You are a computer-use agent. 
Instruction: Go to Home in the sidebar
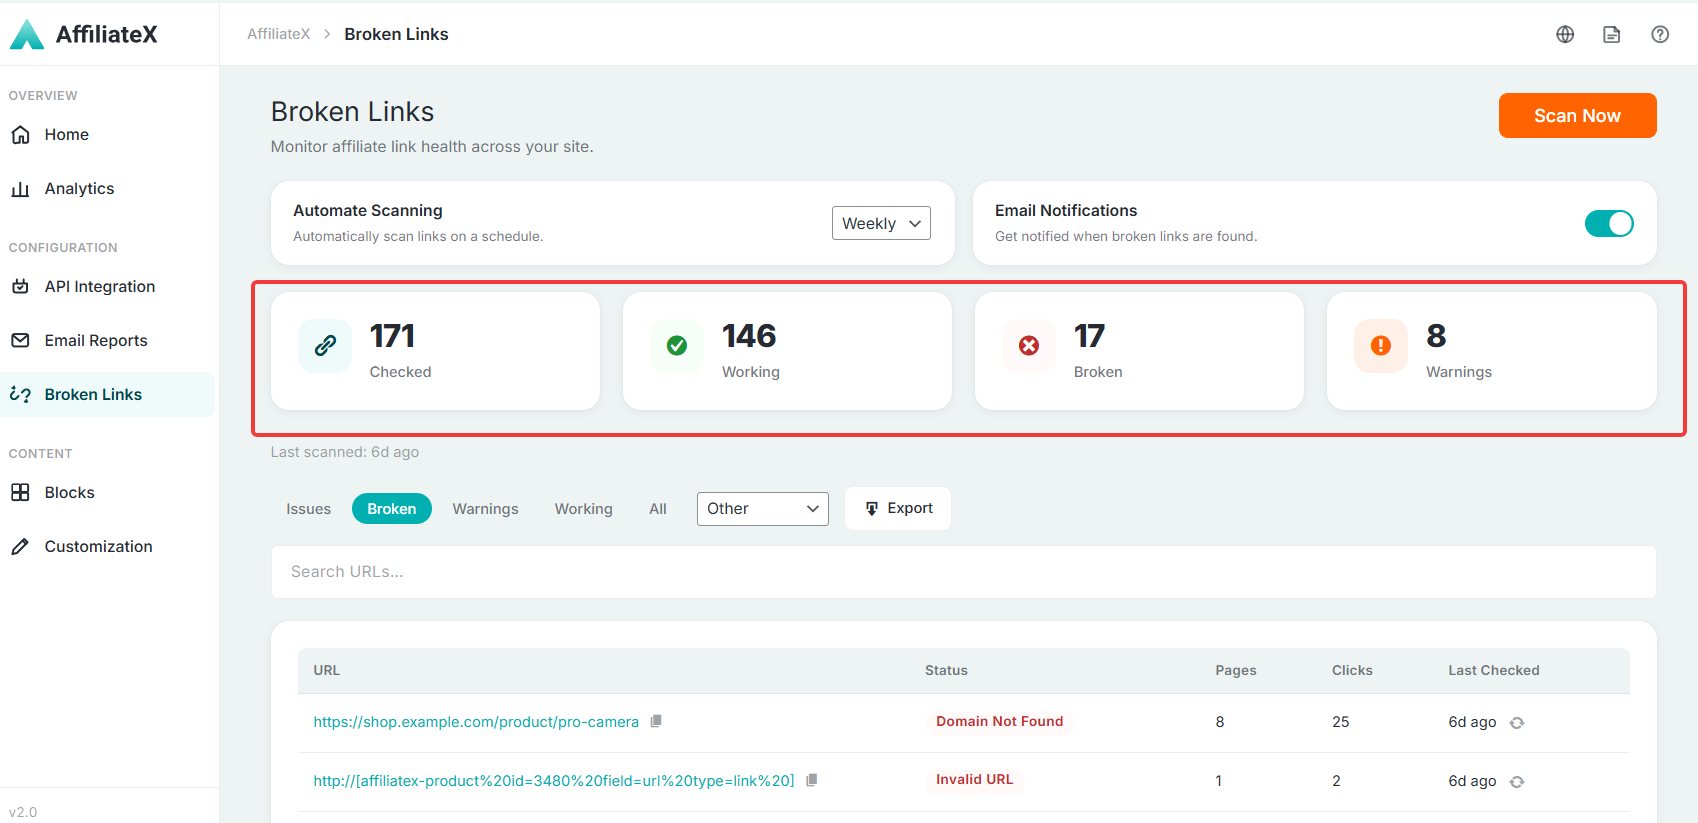(66, 134)
